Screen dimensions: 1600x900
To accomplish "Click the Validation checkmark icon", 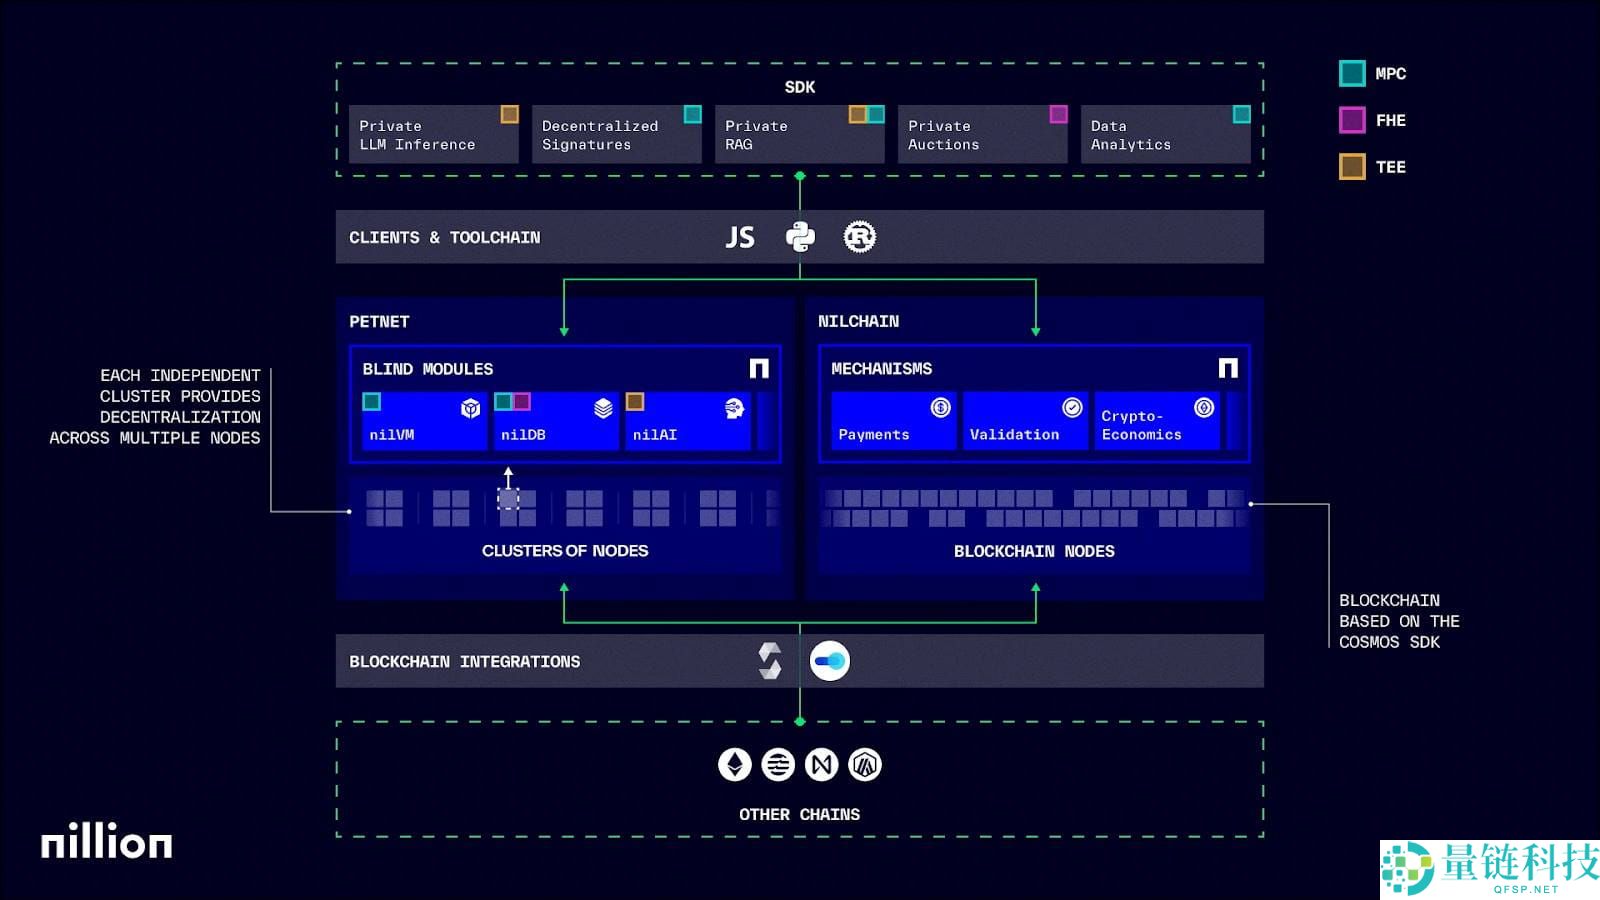I will point(1072,407).
